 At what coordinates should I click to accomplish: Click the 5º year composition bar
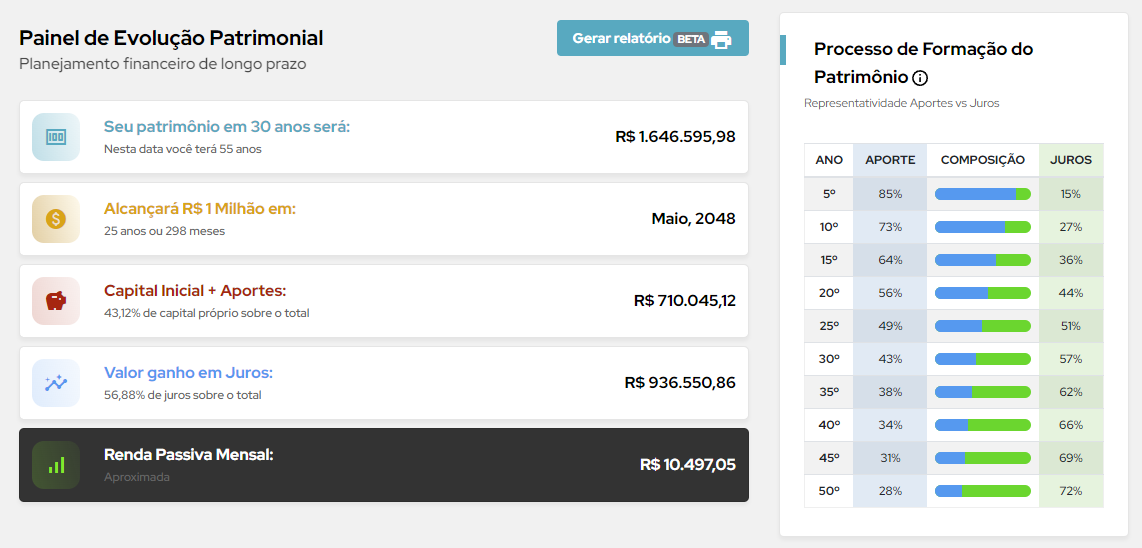(982, 194)
